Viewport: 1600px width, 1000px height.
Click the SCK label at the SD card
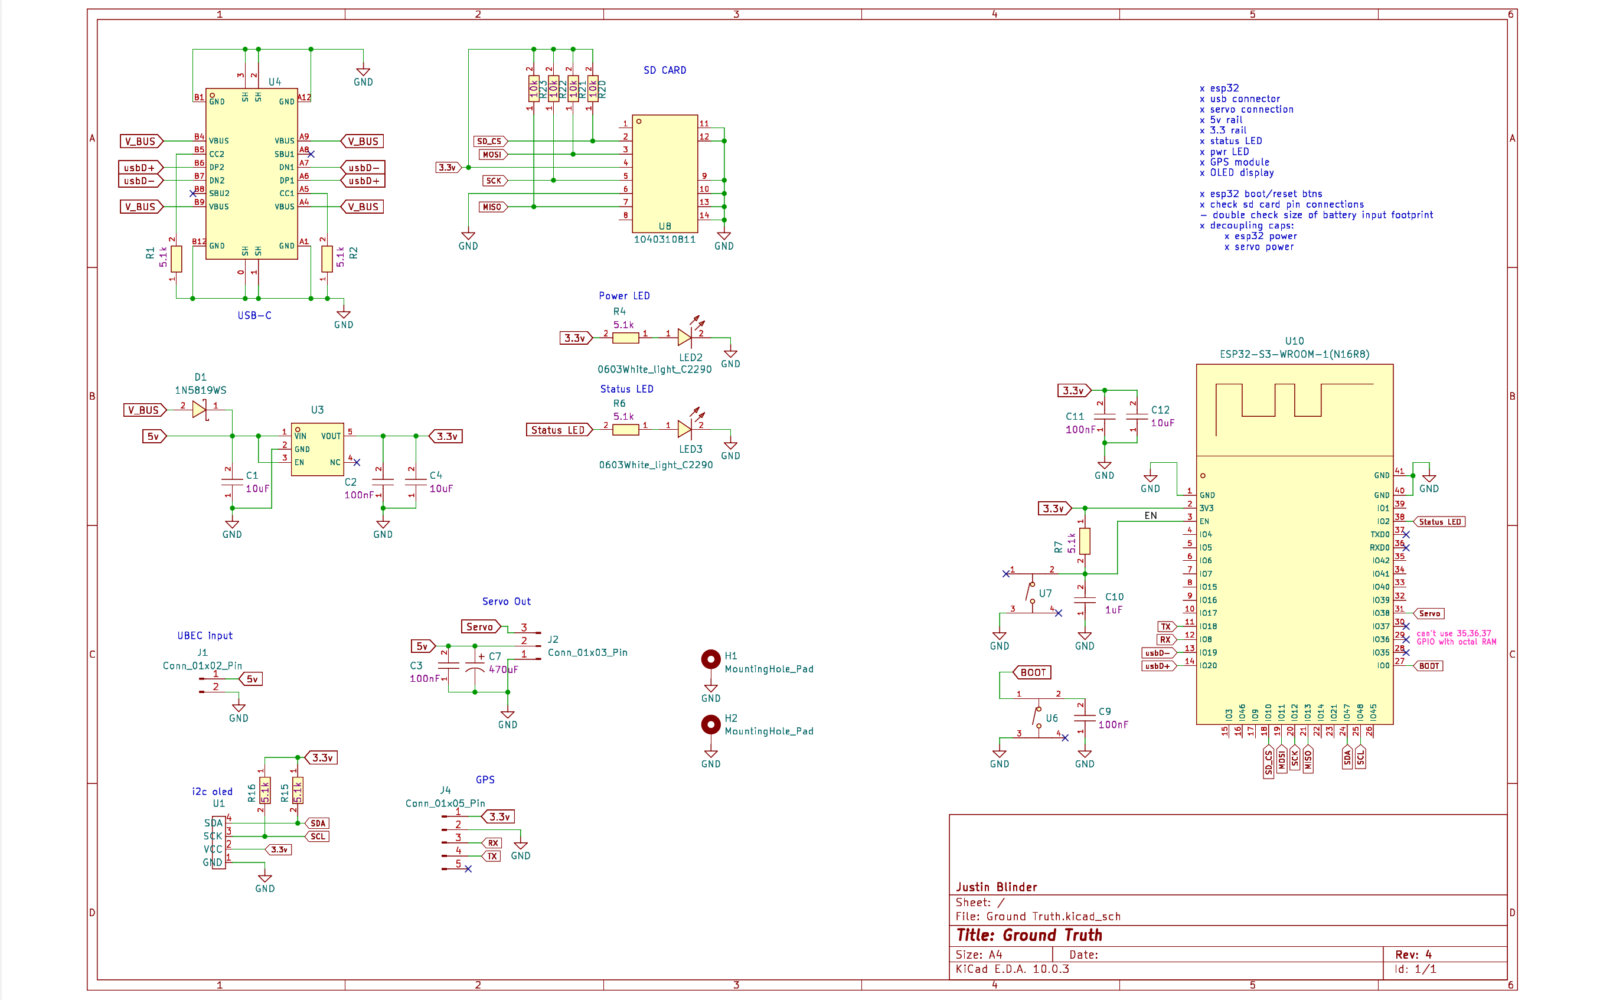(495, 181)
